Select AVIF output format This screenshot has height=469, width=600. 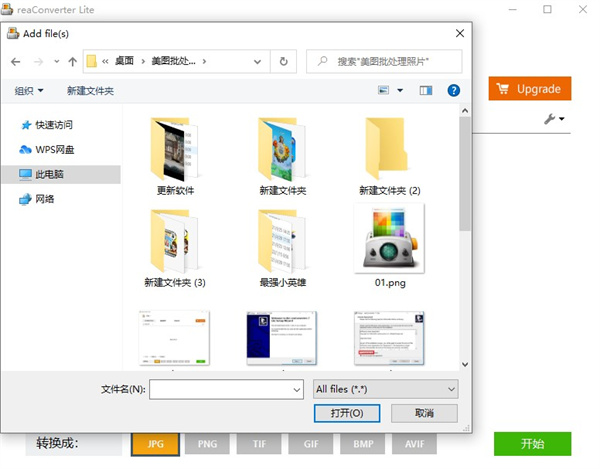(416, 443)
